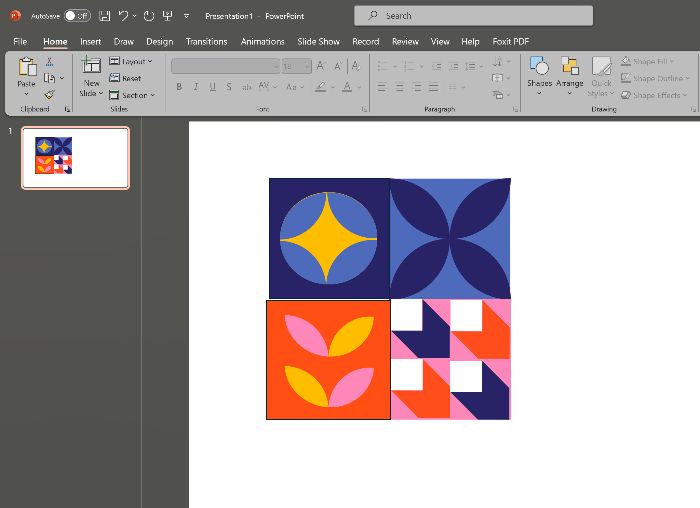This screenshot has height=508, width=700.
Task: Start presentation from beginning icon
Action: pyautogui.click(x=167, y=16)
